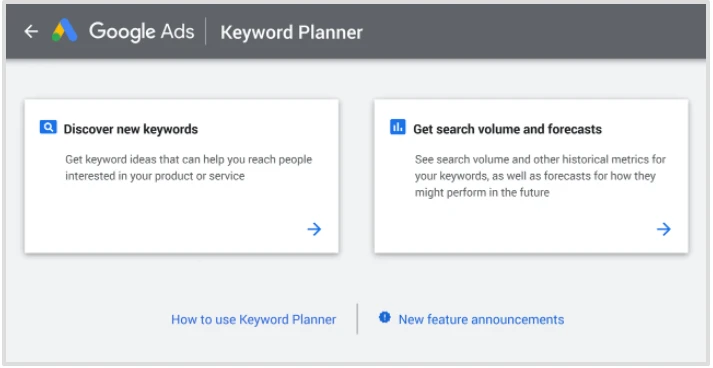Click the Keyword Planner header title
This screenshot has width=713, height=368.
[291, 32]
